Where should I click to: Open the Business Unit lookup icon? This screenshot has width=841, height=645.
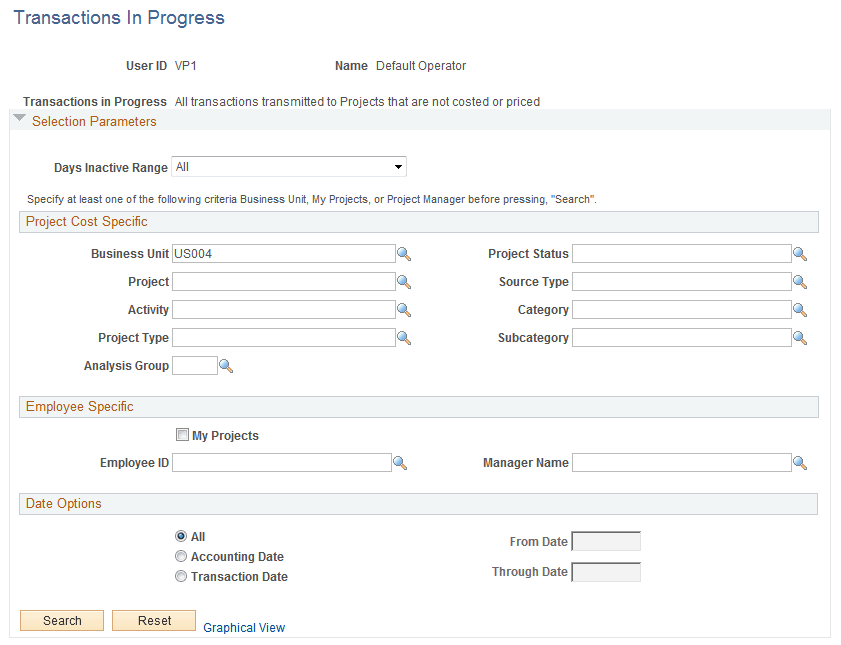click(404, 253)
